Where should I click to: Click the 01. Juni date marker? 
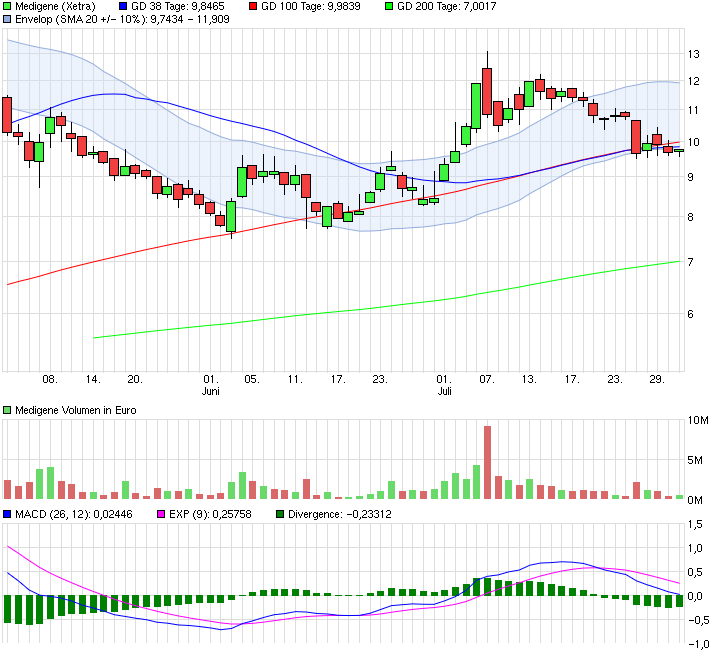[x=210, y=386]
